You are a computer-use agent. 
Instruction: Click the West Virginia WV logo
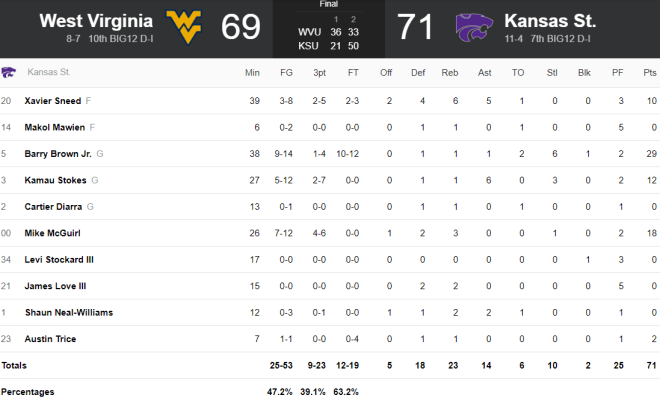184,27
